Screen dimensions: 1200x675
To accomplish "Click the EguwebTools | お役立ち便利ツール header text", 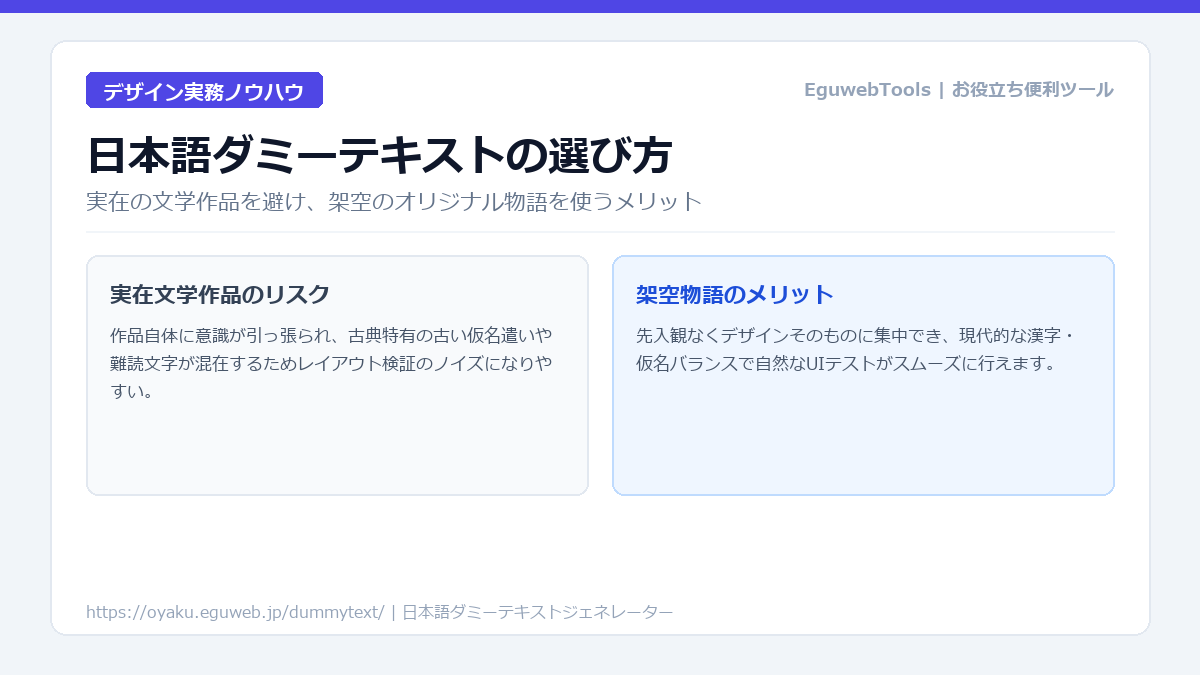I will [x=958, y=90].
